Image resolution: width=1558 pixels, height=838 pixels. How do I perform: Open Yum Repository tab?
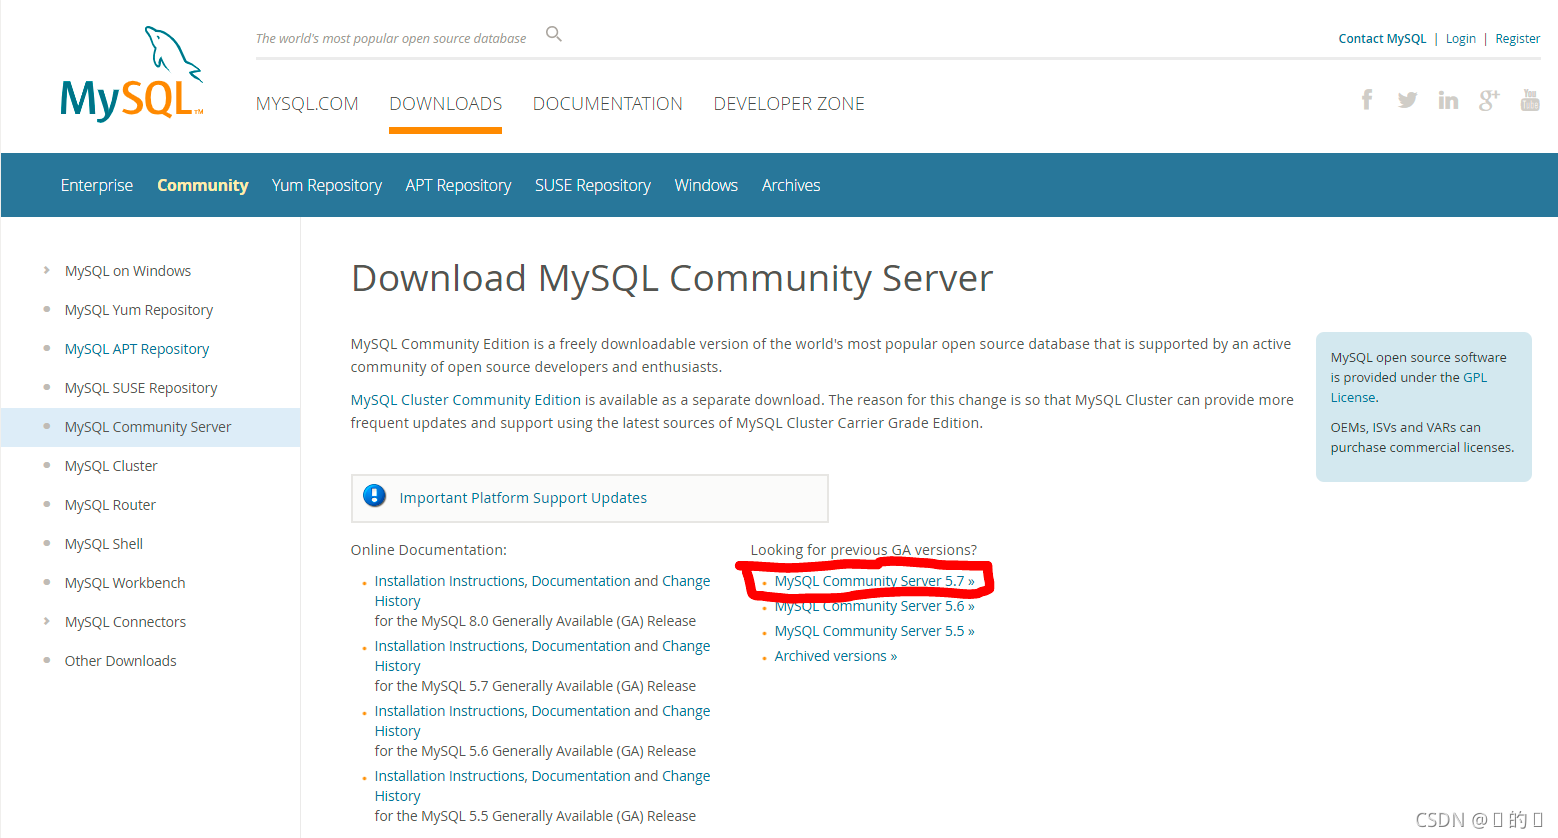(327, 185)
